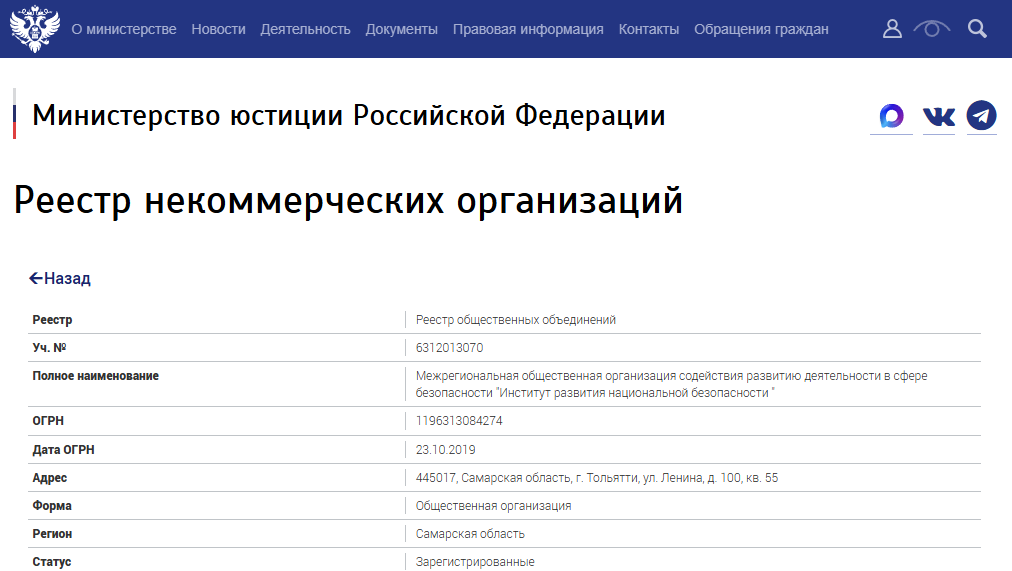Open the user account profile icon
Image resolution: width=1012 pixels, height=571 pixels.
point(892,29)
